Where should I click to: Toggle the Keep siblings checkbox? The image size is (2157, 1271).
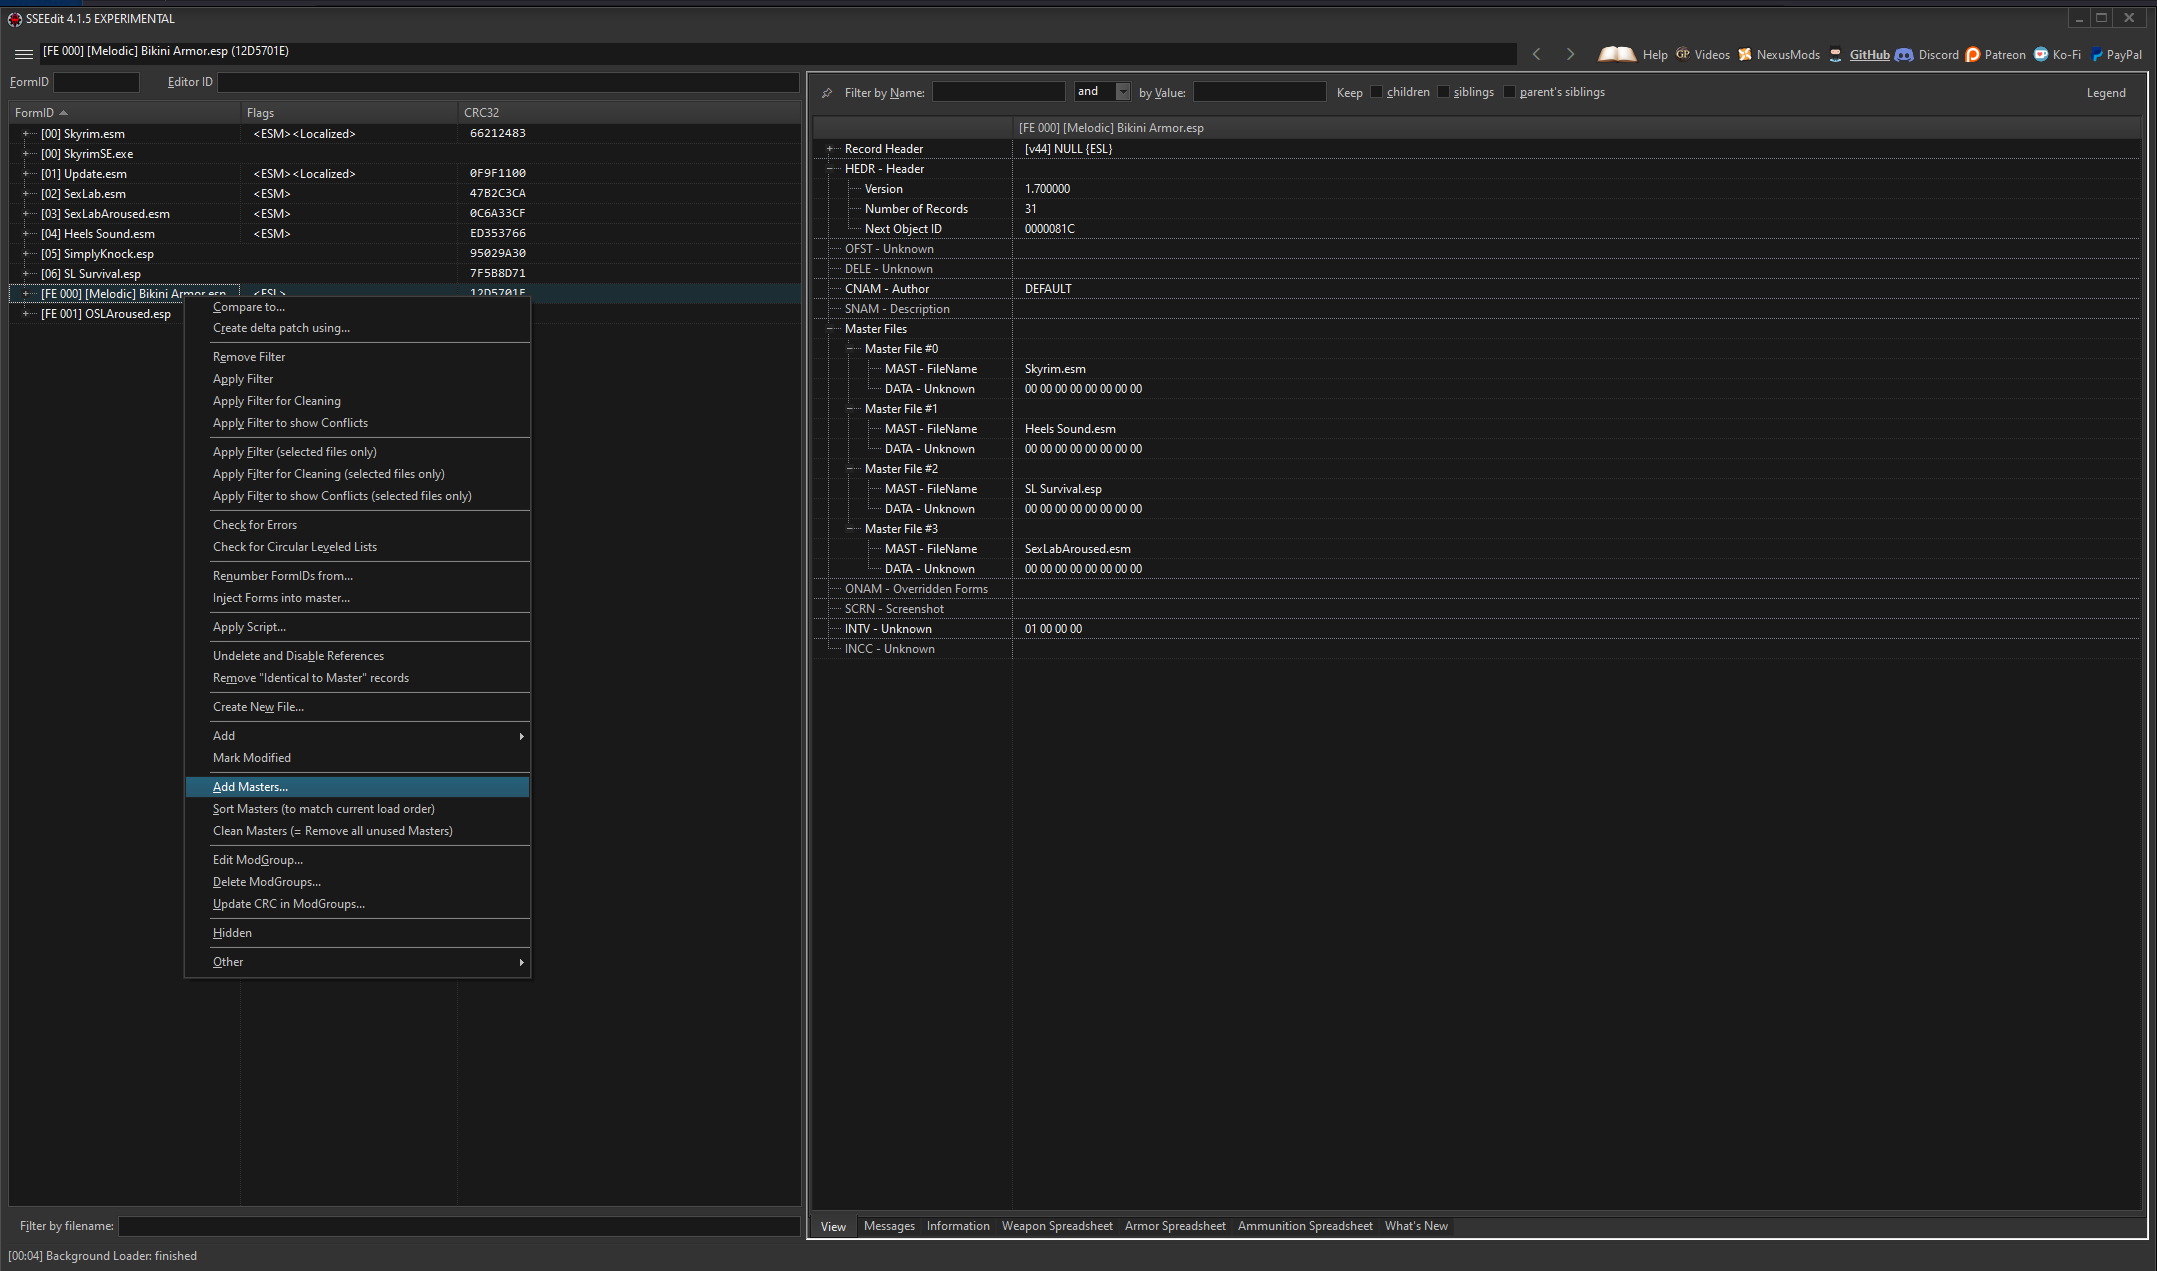pos(1443,92)
